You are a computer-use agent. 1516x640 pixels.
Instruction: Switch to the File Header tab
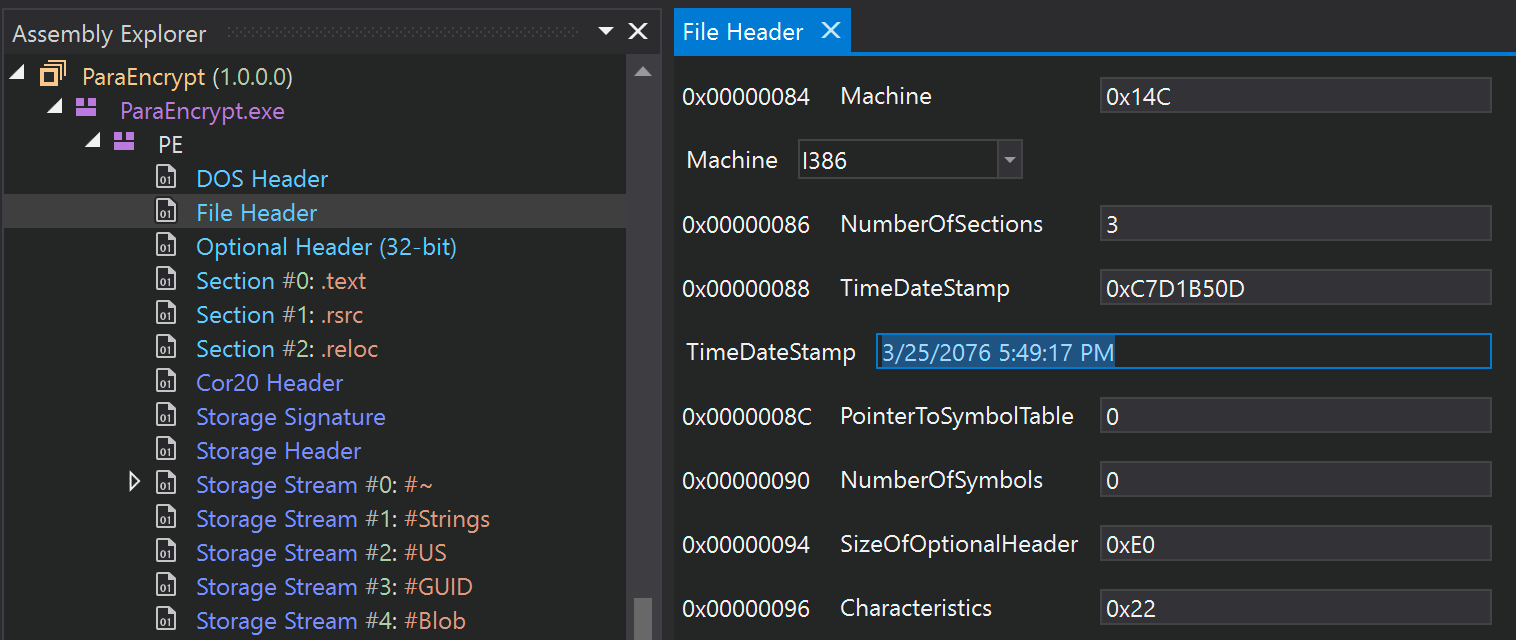(742, 32)
